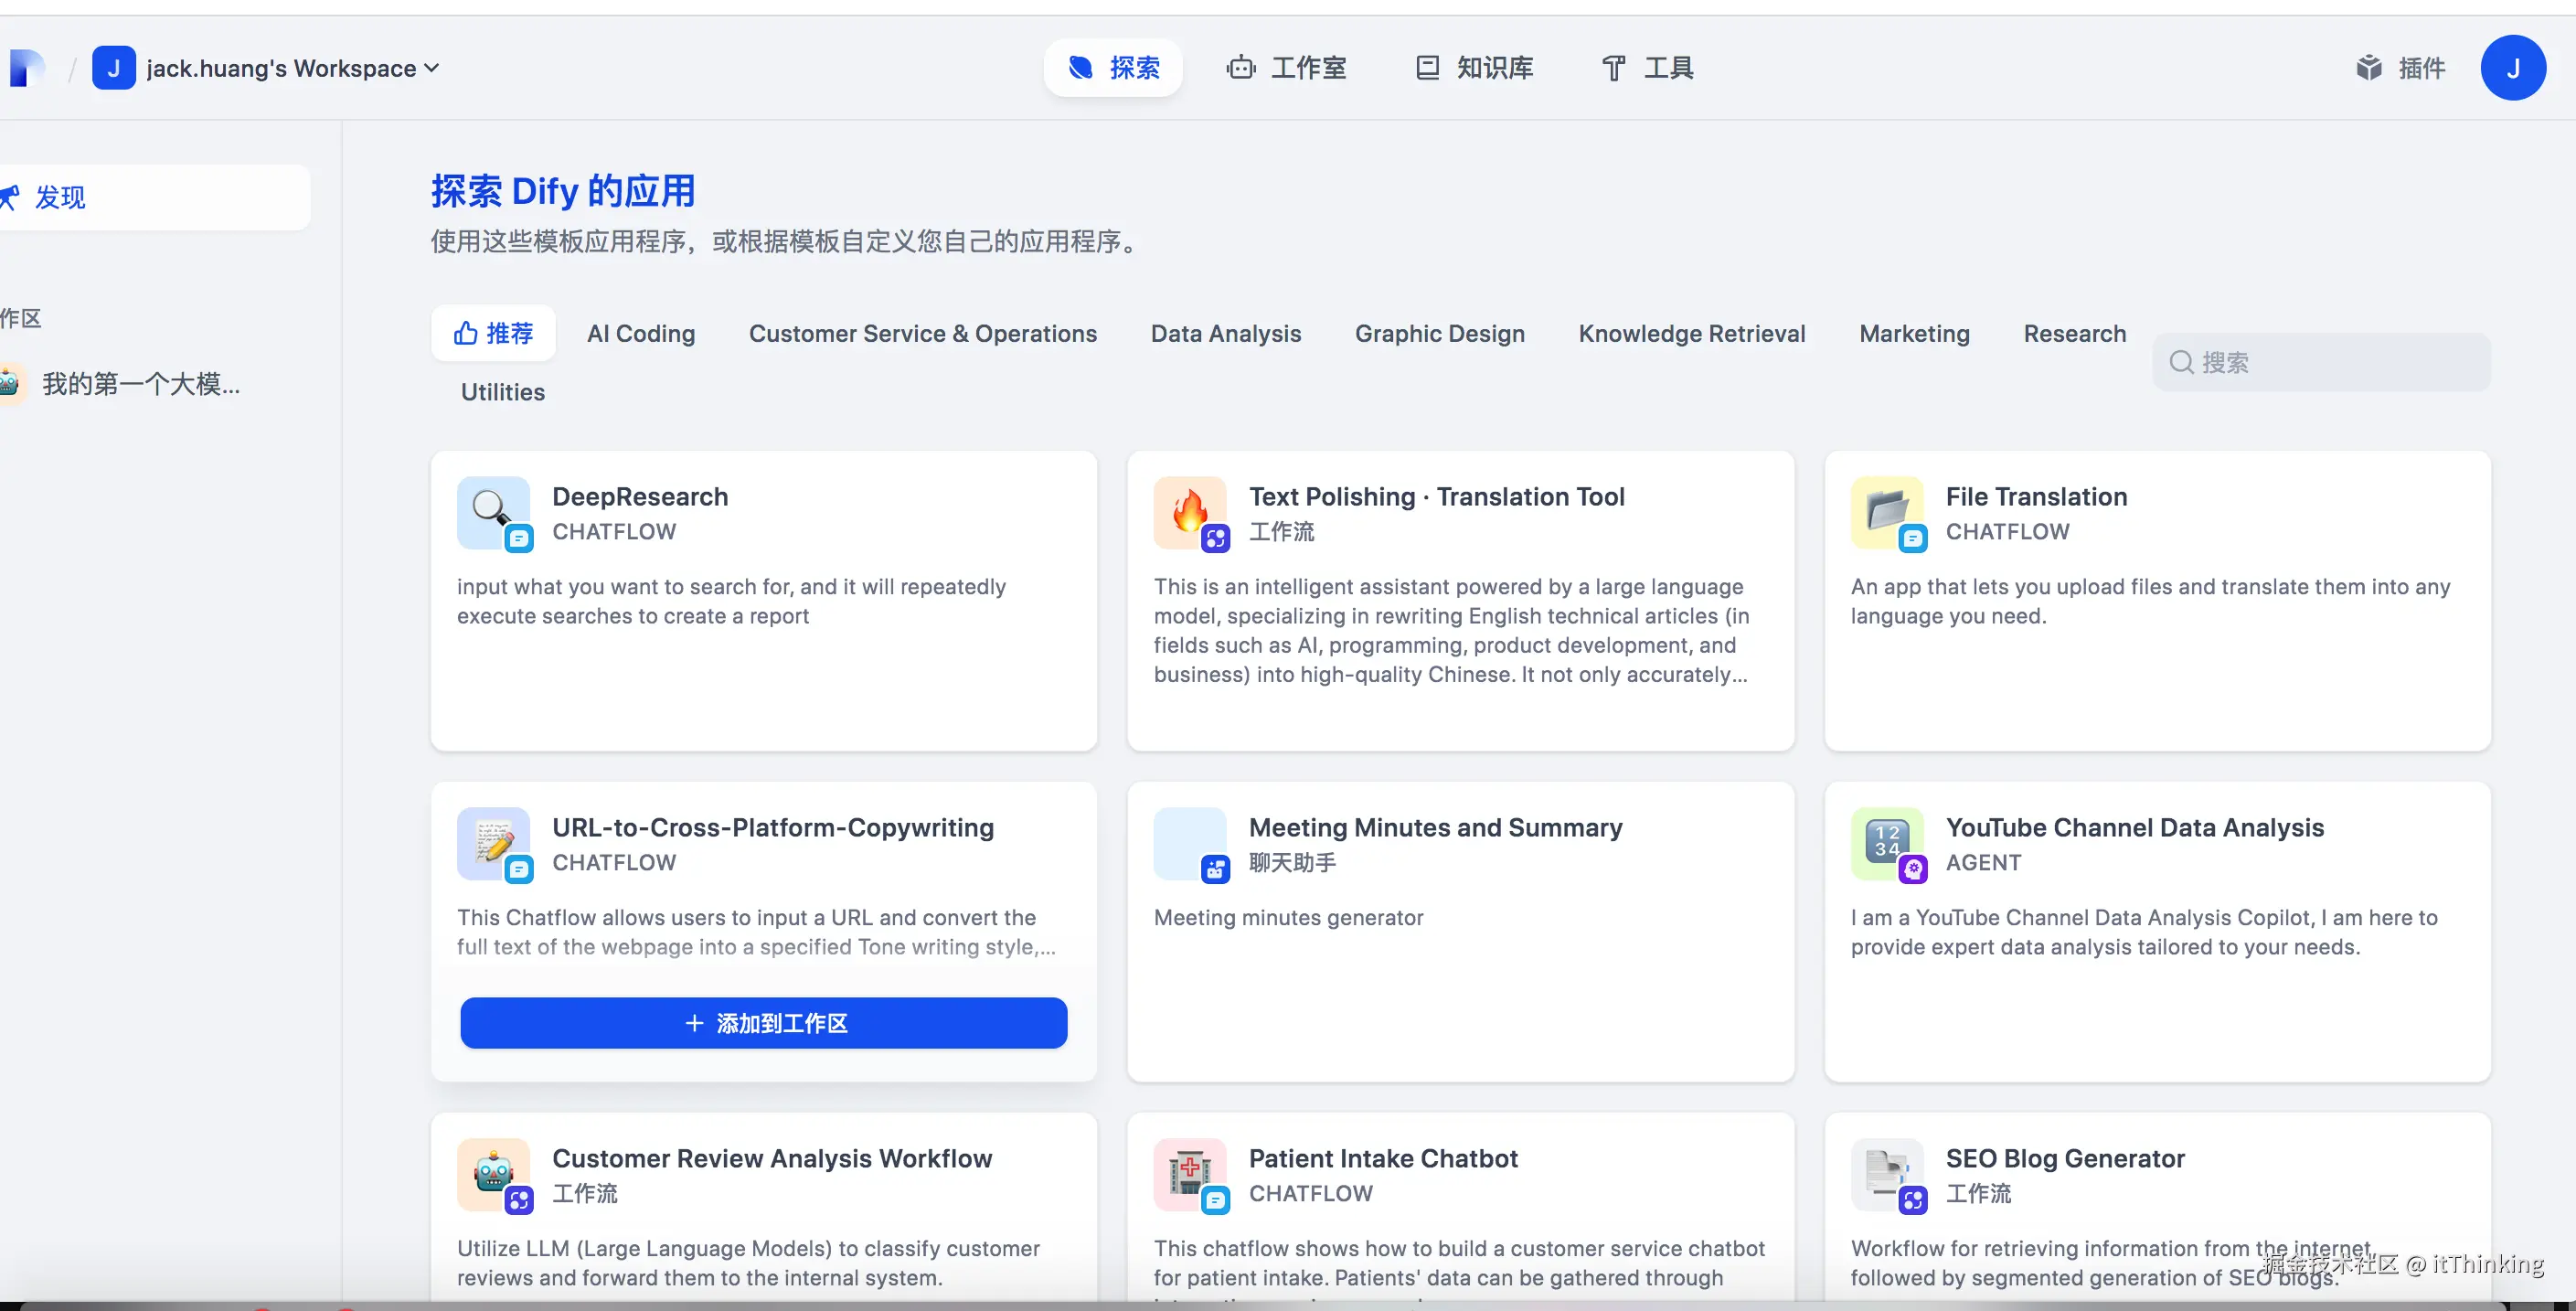Click the DeepResearch magnifier app icon

492,511
